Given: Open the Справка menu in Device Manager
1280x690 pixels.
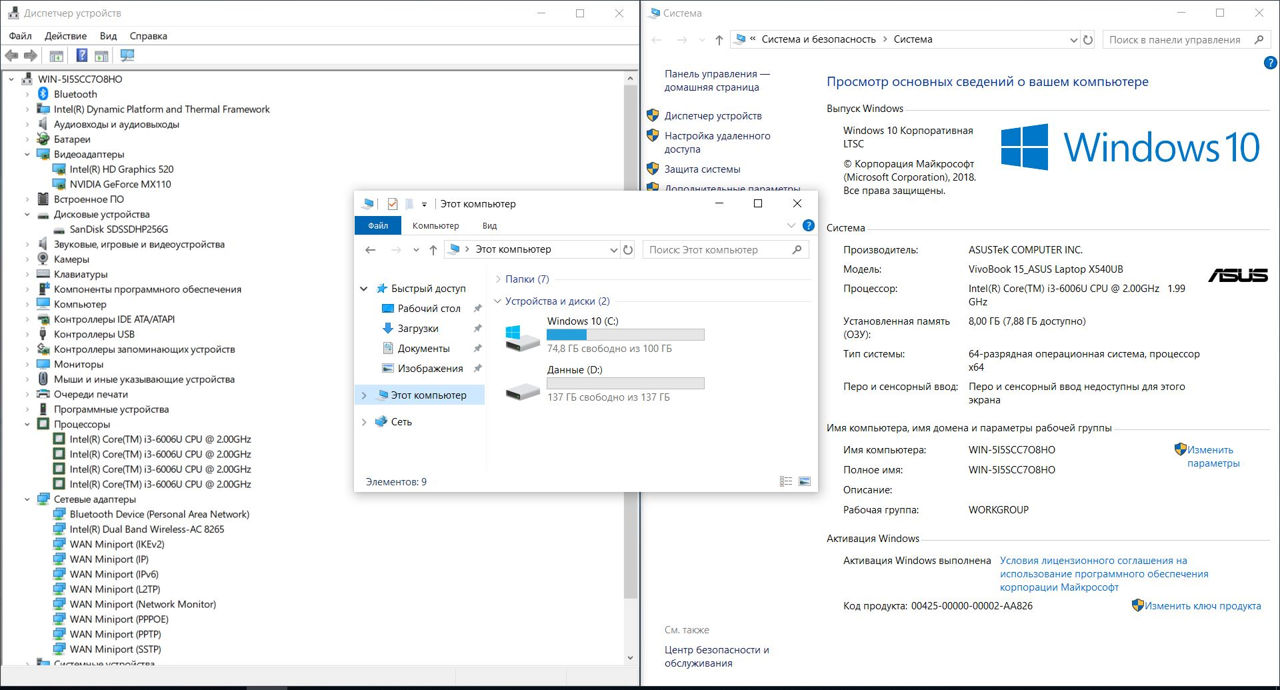Looking at the screenshot, I should pyautogui.click(x=148, y=36).
